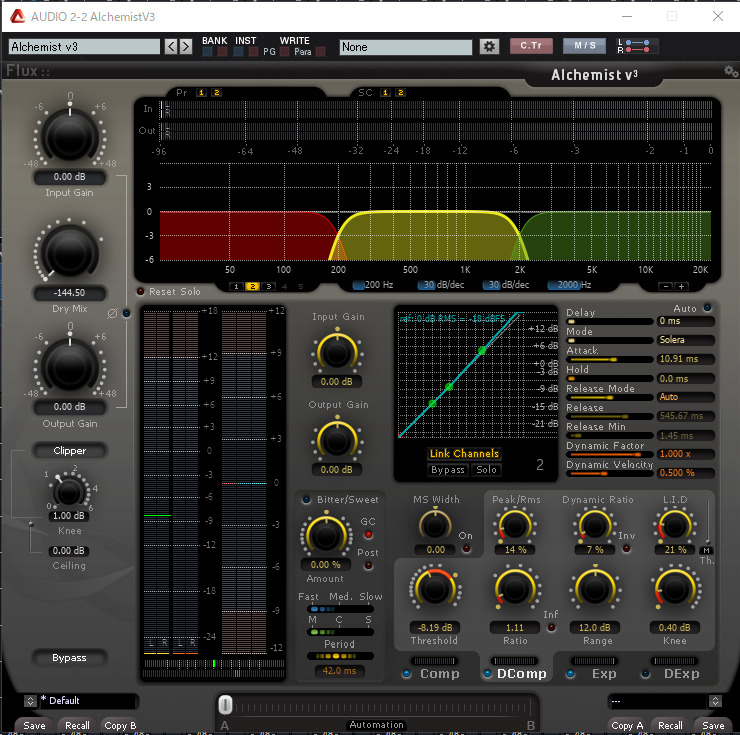Viewport: 740px width, 735px height.
Task: Click the Dynamic Ratio knob
Action: tap(595, 525)
